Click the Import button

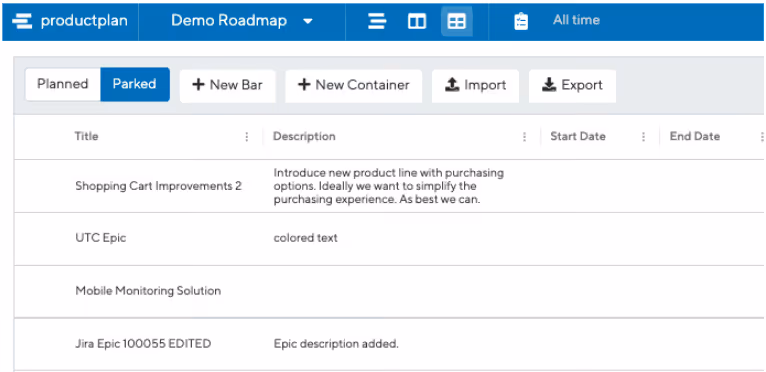[475, 85]
